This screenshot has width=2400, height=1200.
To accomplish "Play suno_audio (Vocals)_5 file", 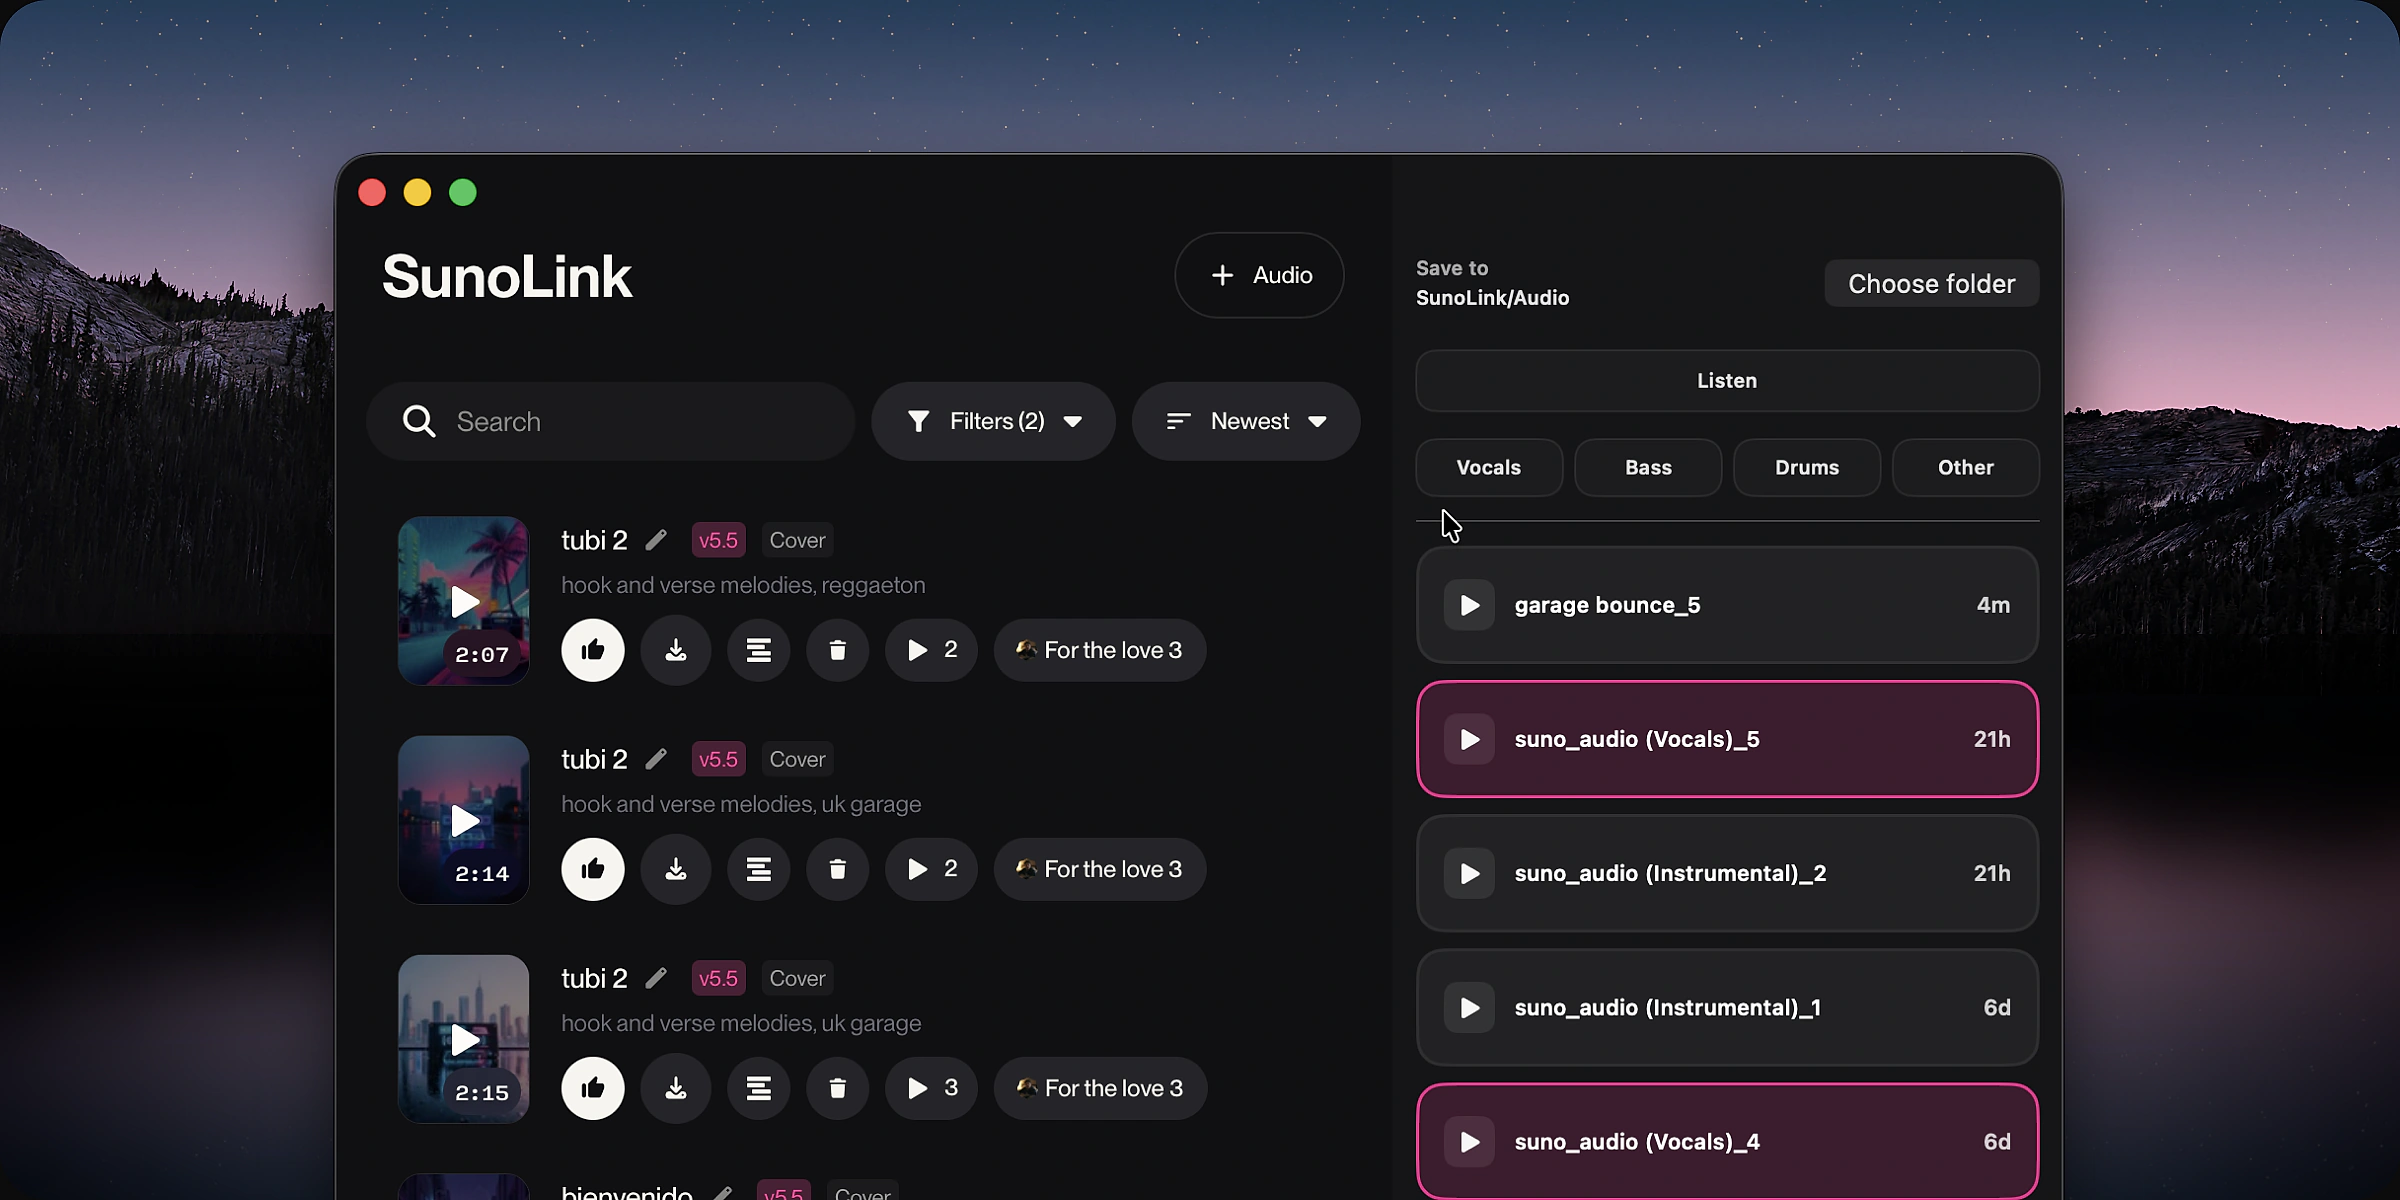I will 1469,739.
